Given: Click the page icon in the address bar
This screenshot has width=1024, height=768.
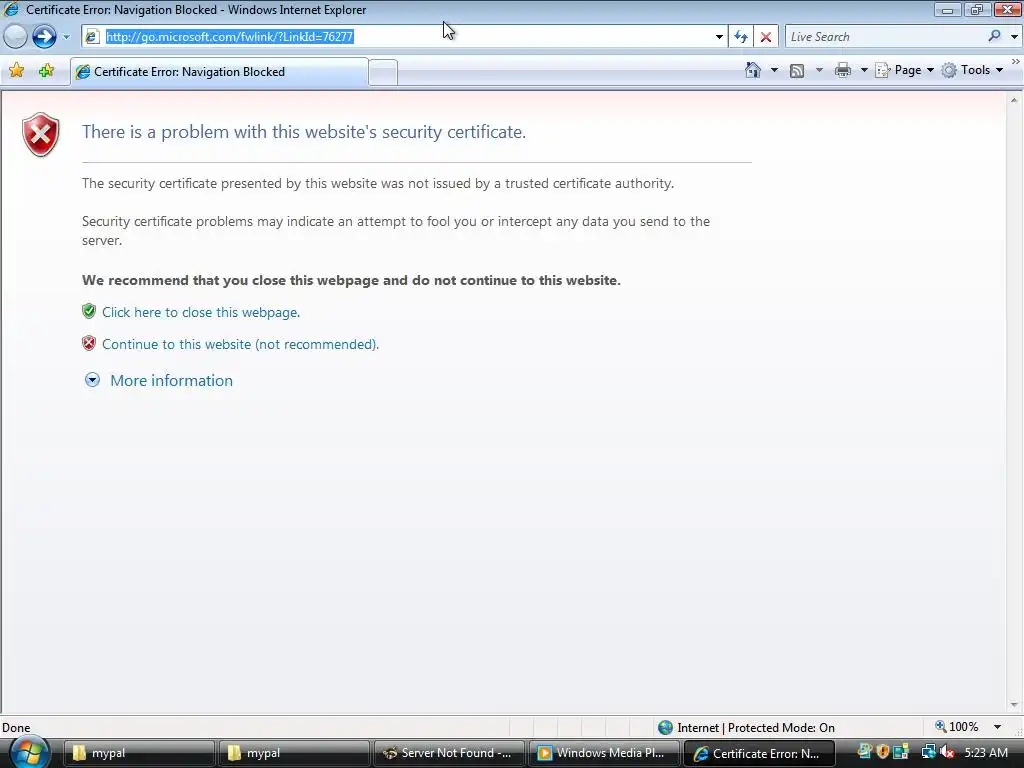Looking at the screenshot, I should point(93,37).
